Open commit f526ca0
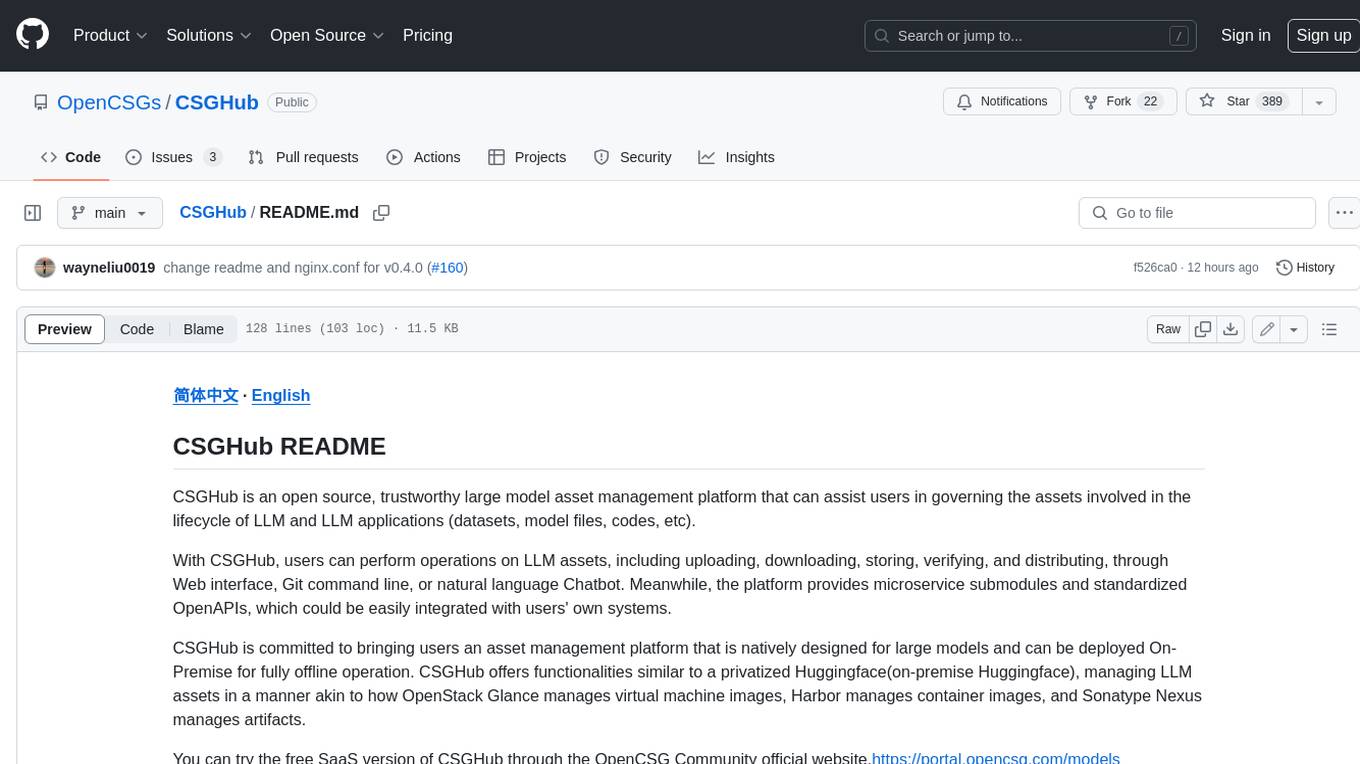The height and width of the screenshot is (764, 1360). (1154, 268)
